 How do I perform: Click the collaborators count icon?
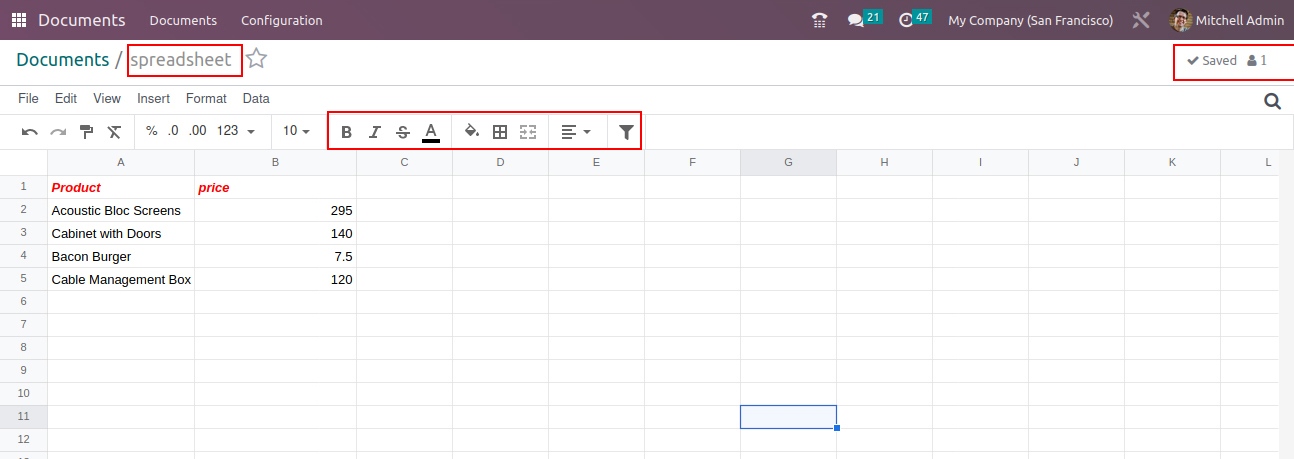1257,61
